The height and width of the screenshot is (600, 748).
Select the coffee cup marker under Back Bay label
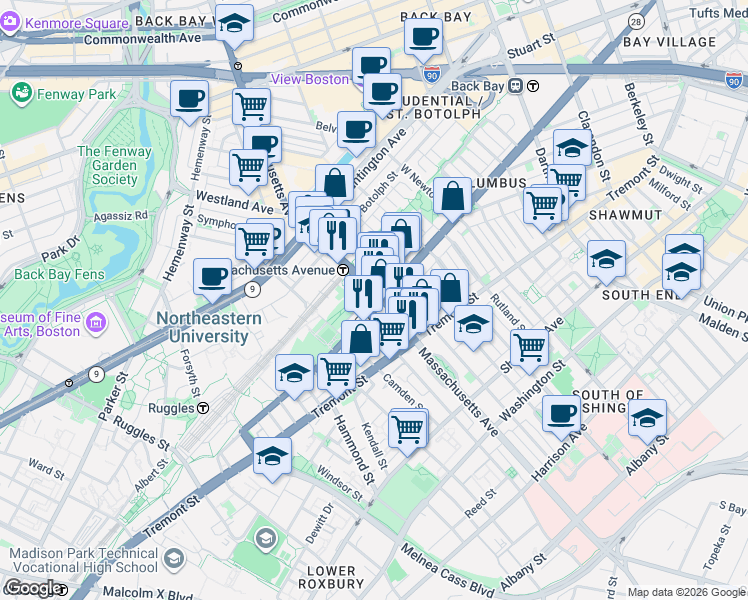pos(423,37)
